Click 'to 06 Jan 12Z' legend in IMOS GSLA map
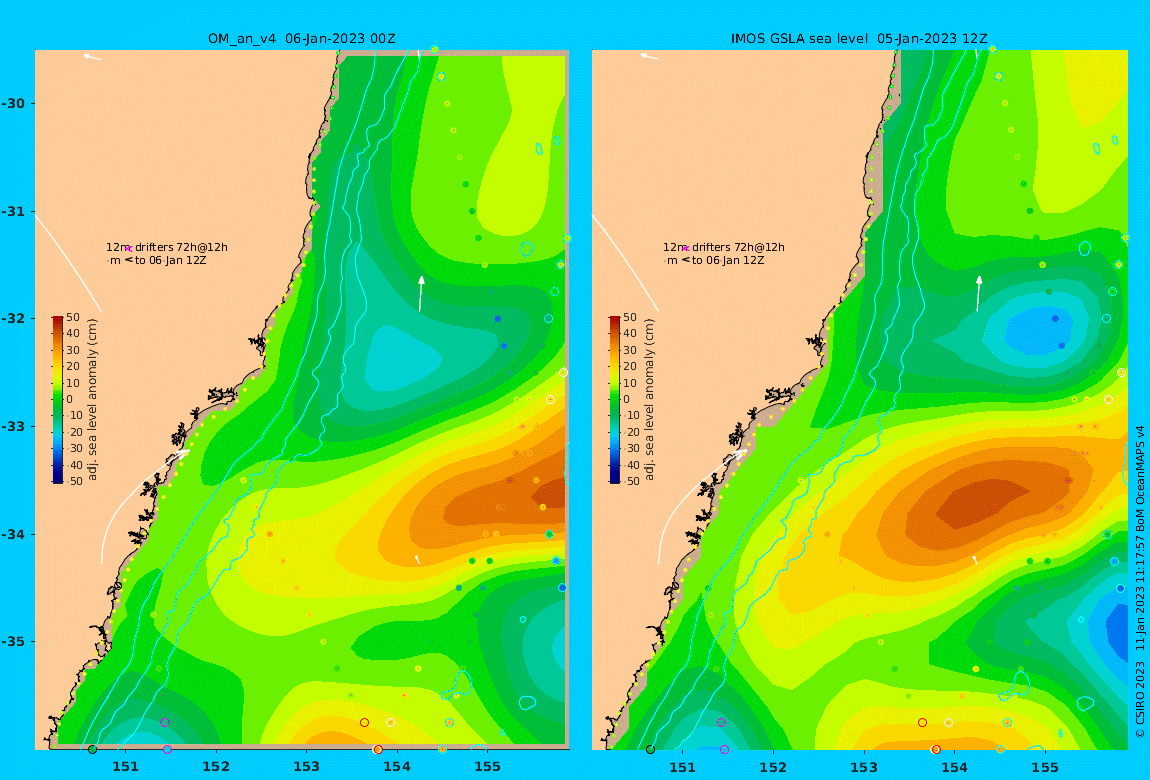1150x780 pixels. tap(728, 260)
